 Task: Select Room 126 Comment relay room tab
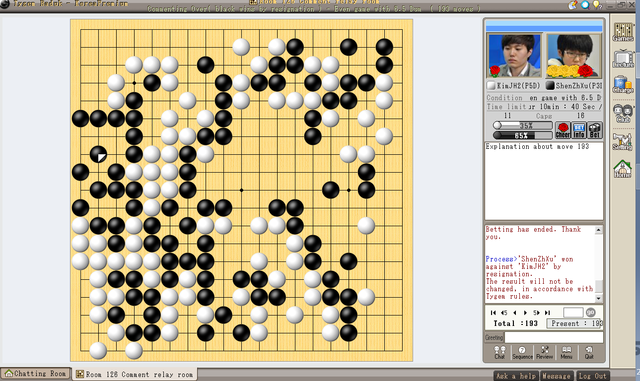135,374
